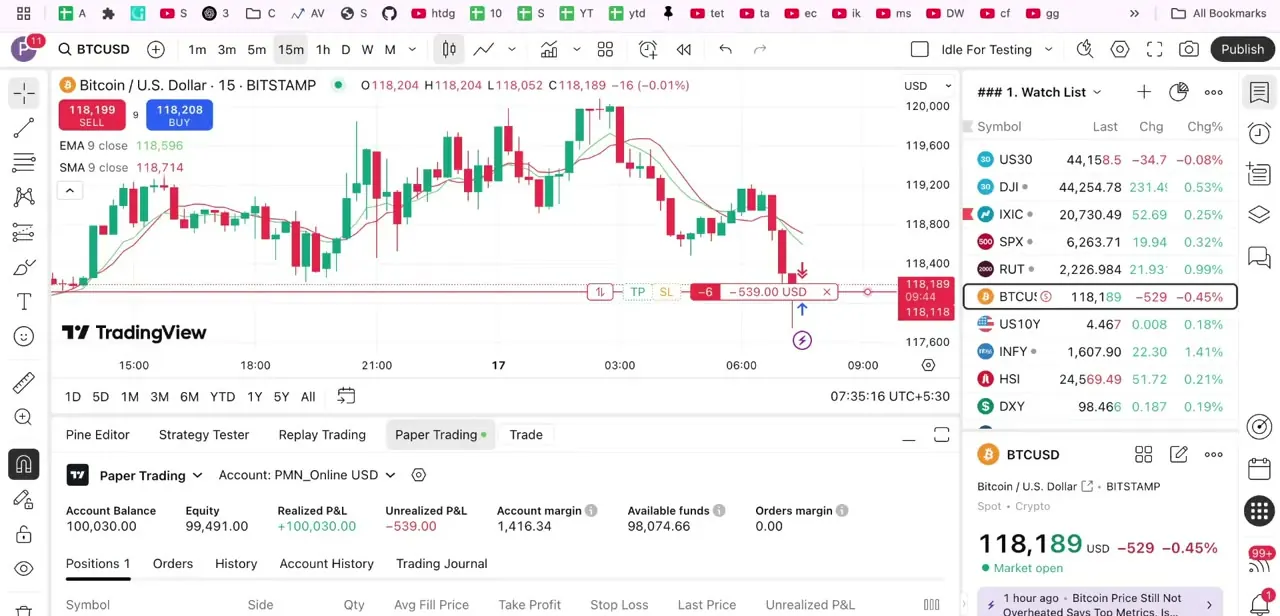
Task: Set TP on position line
Action: (637, 292)
